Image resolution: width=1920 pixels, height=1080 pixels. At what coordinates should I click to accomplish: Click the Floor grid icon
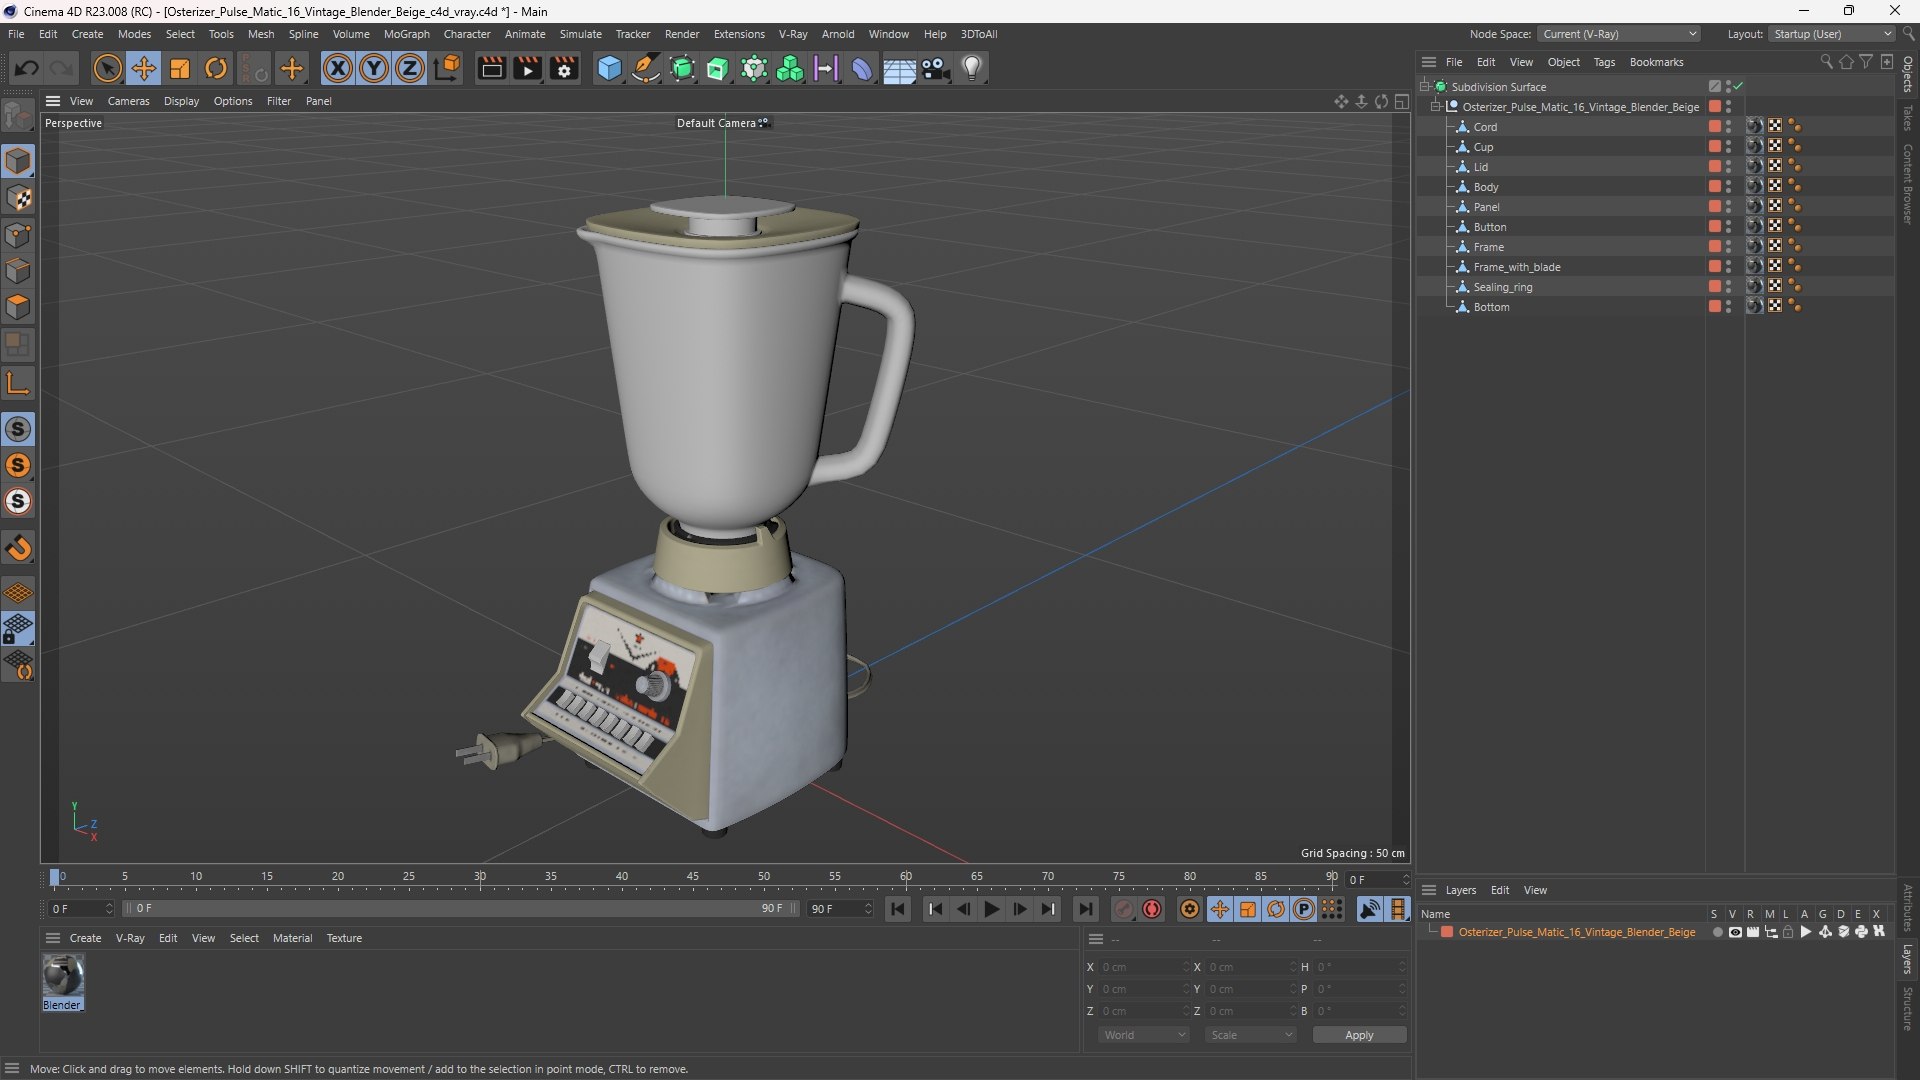coord(899,68)
